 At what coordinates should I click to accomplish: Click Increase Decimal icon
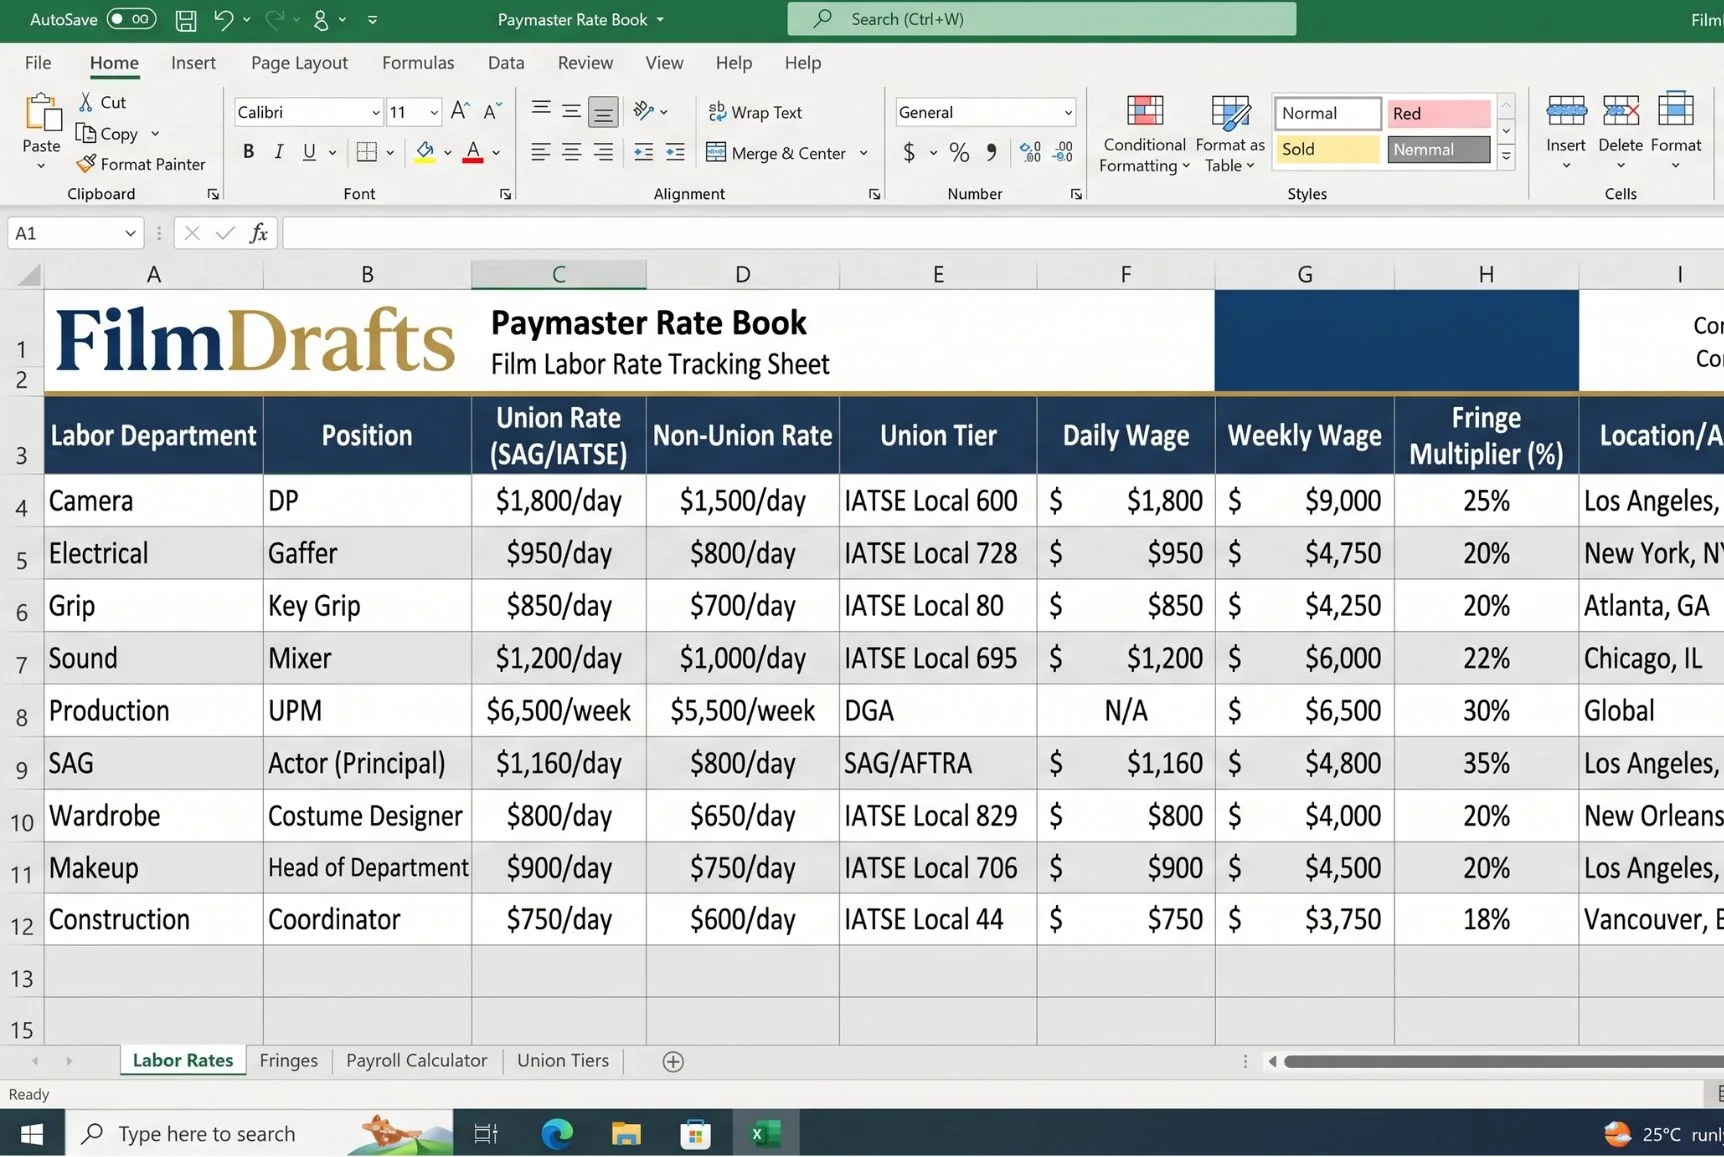[x=1030, y=152]
